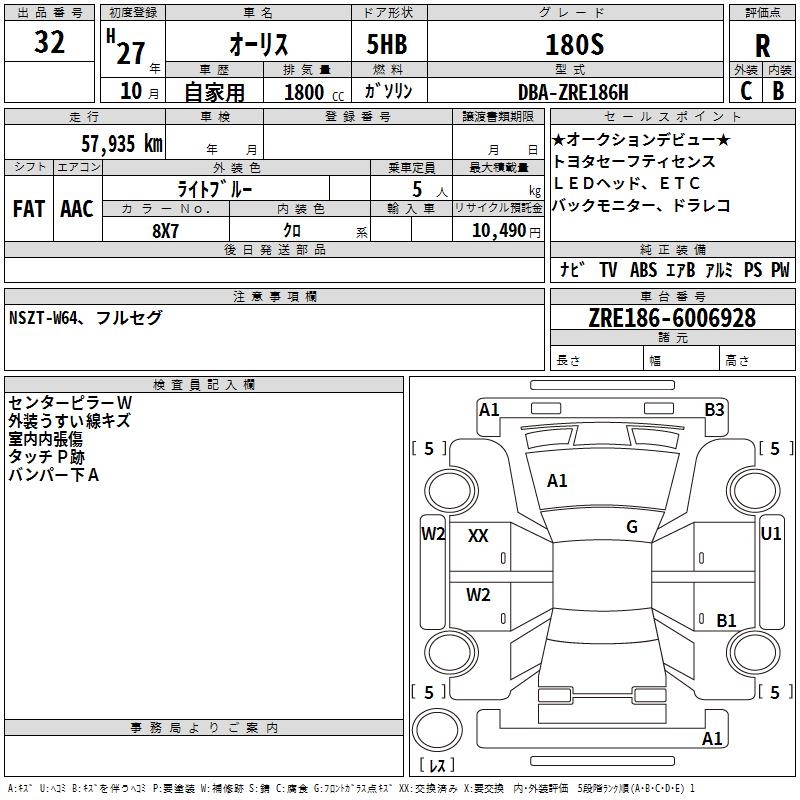The height and width of the screenshot is (800, 800).
Task: Click the アルミ equipment label
Action: click(x=719, y=269)
